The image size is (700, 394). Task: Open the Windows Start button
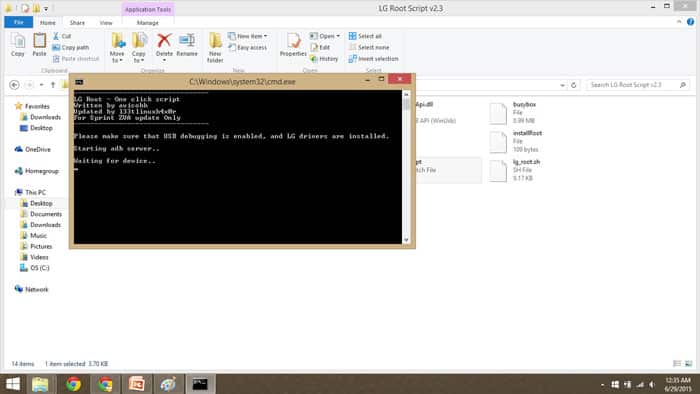tap(13, 384)
